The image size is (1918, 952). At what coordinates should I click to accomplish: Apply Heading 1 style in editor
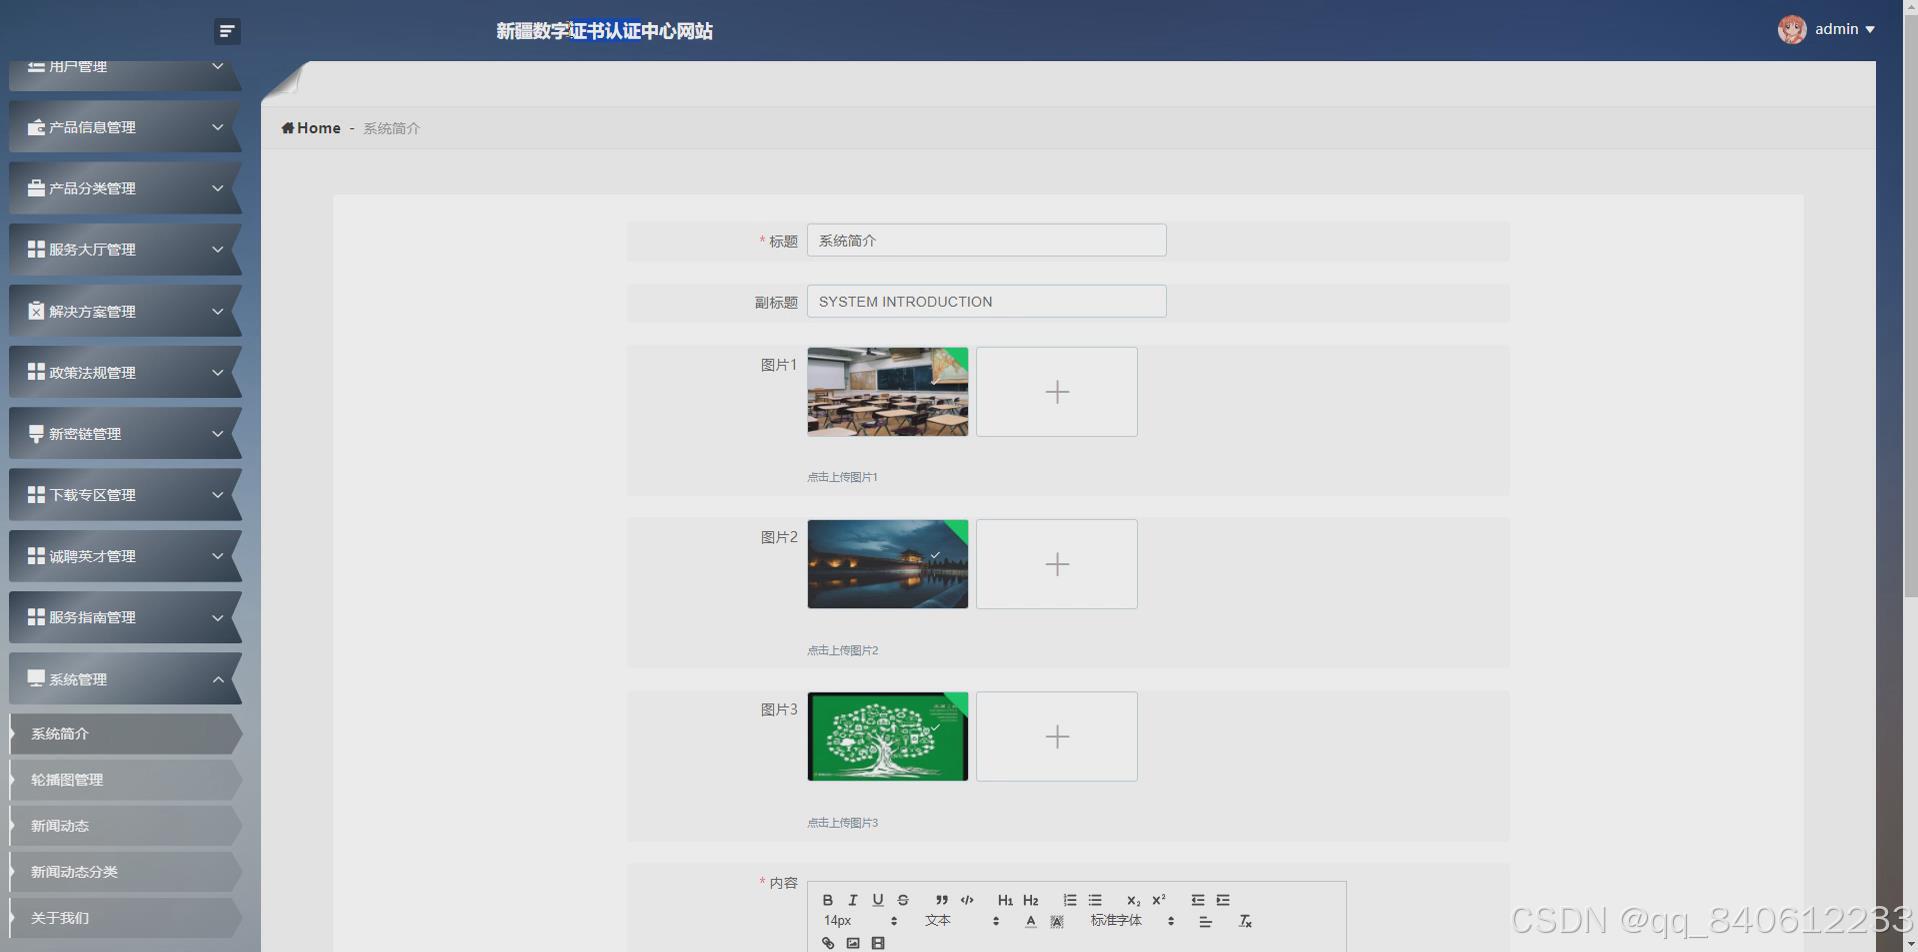(1006, 900)
